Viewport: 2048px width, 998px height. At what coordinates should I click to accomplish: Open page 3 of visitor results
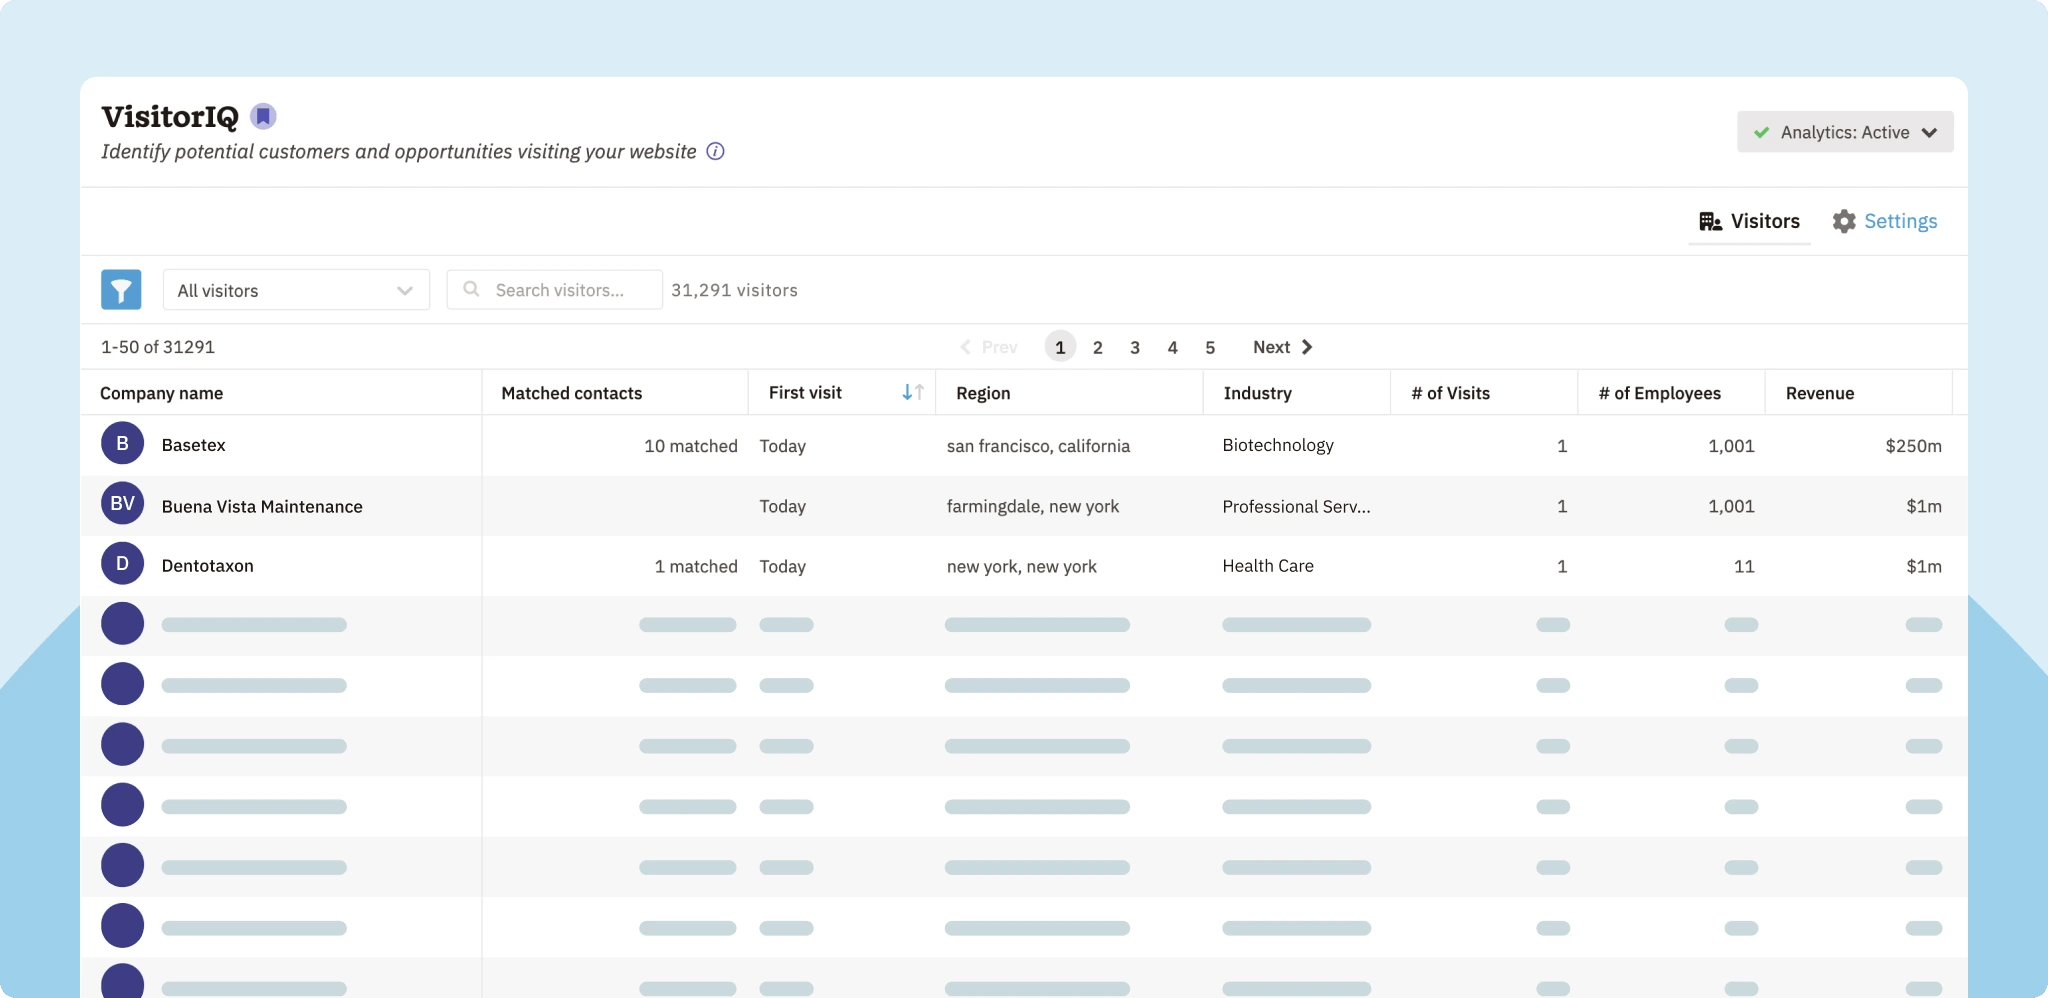[1135, 346]
